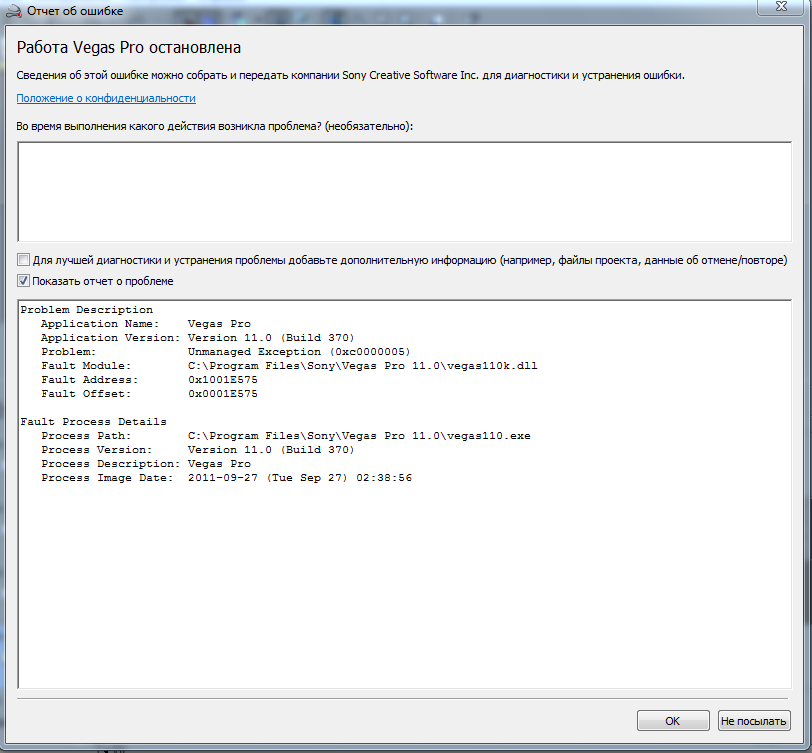This screenshot has height=753, width=812.
Task: Click the Process Image Date line
Action: tap(227, 477)
